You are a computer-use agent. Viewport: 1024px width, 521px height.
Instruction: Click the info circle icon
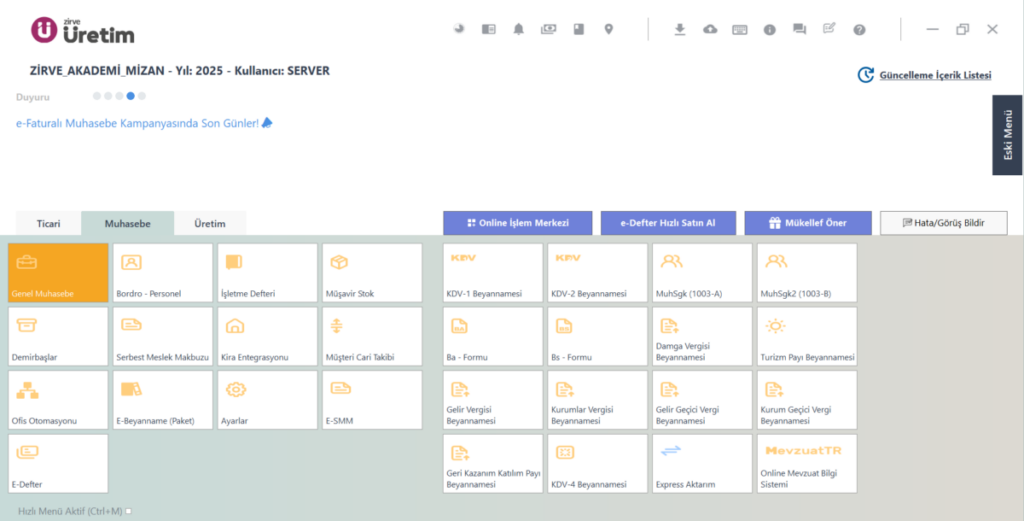click(770, 29)
